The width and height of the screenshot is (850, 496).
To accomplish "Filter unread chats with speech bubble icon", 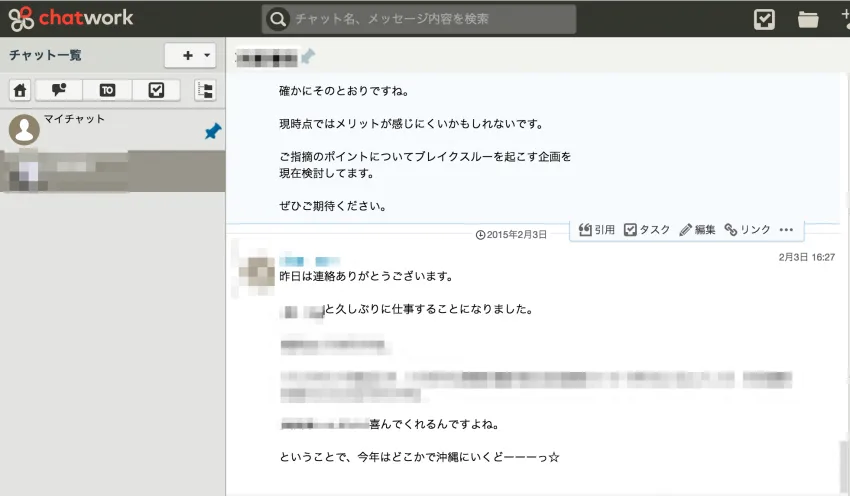I will click(x=59, y=90).
